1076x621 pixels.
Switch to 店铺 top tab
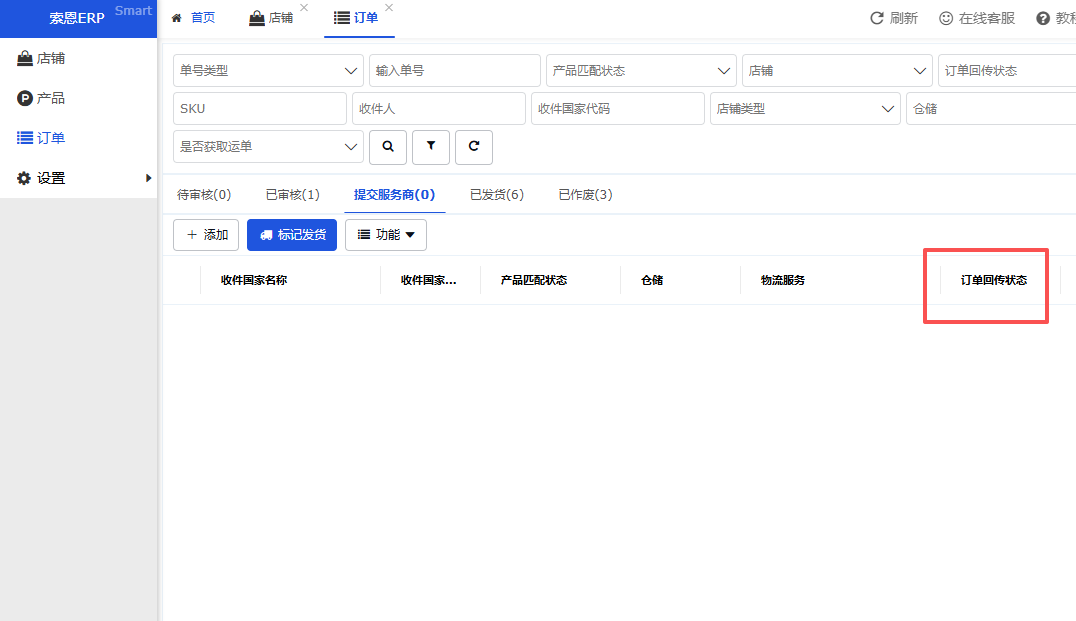coord(271,18)
